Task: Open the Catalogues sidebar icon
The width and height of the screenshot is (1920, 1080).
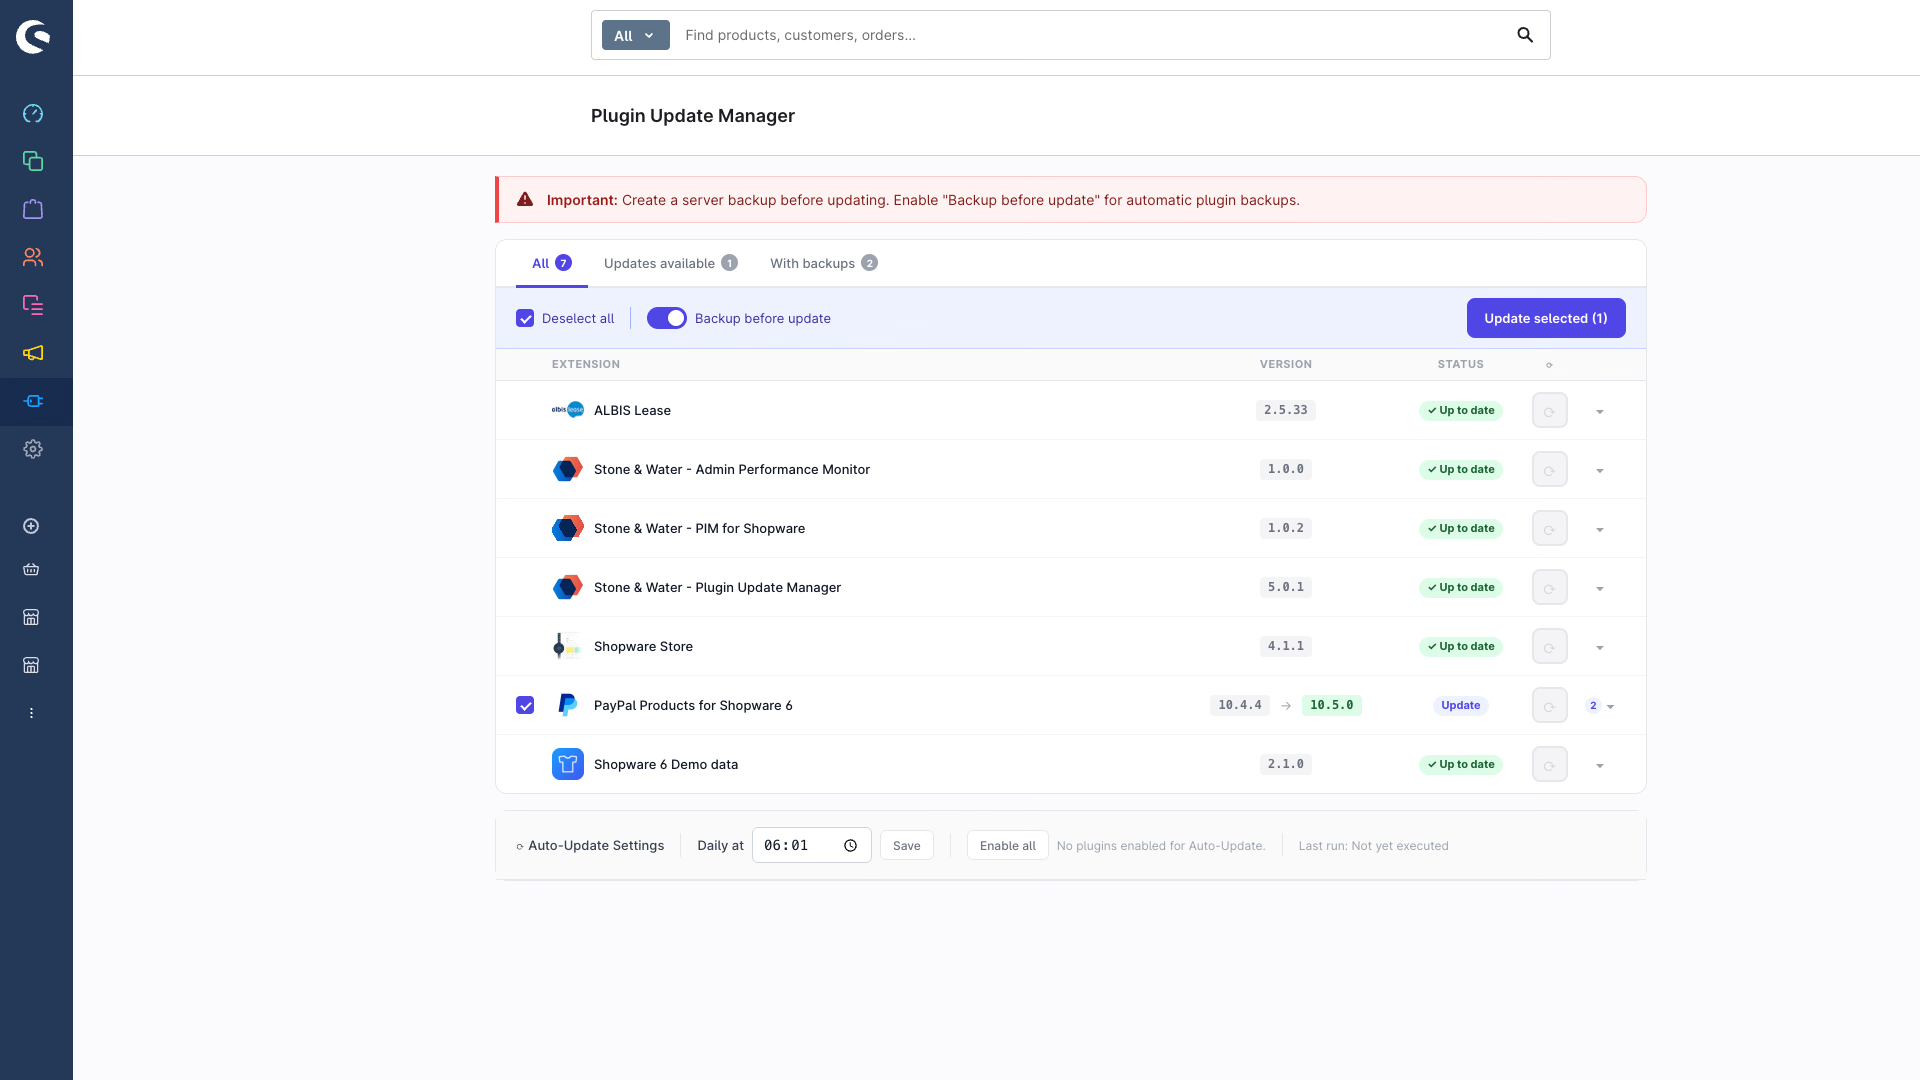Action: pos(33,161)
